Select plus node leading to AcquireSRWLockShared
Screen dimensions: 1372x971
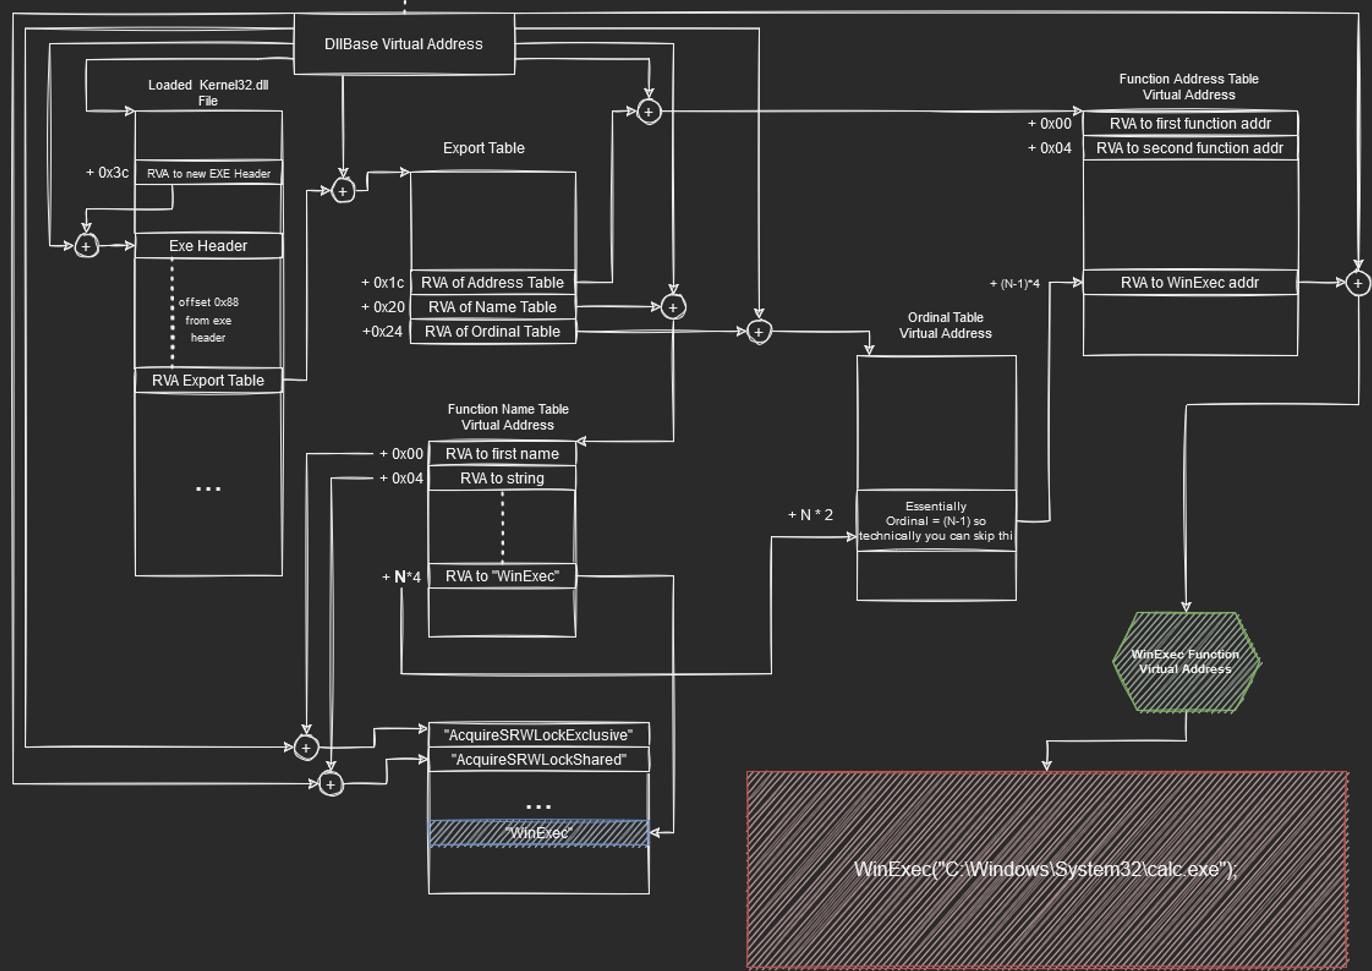click(331, 785)
